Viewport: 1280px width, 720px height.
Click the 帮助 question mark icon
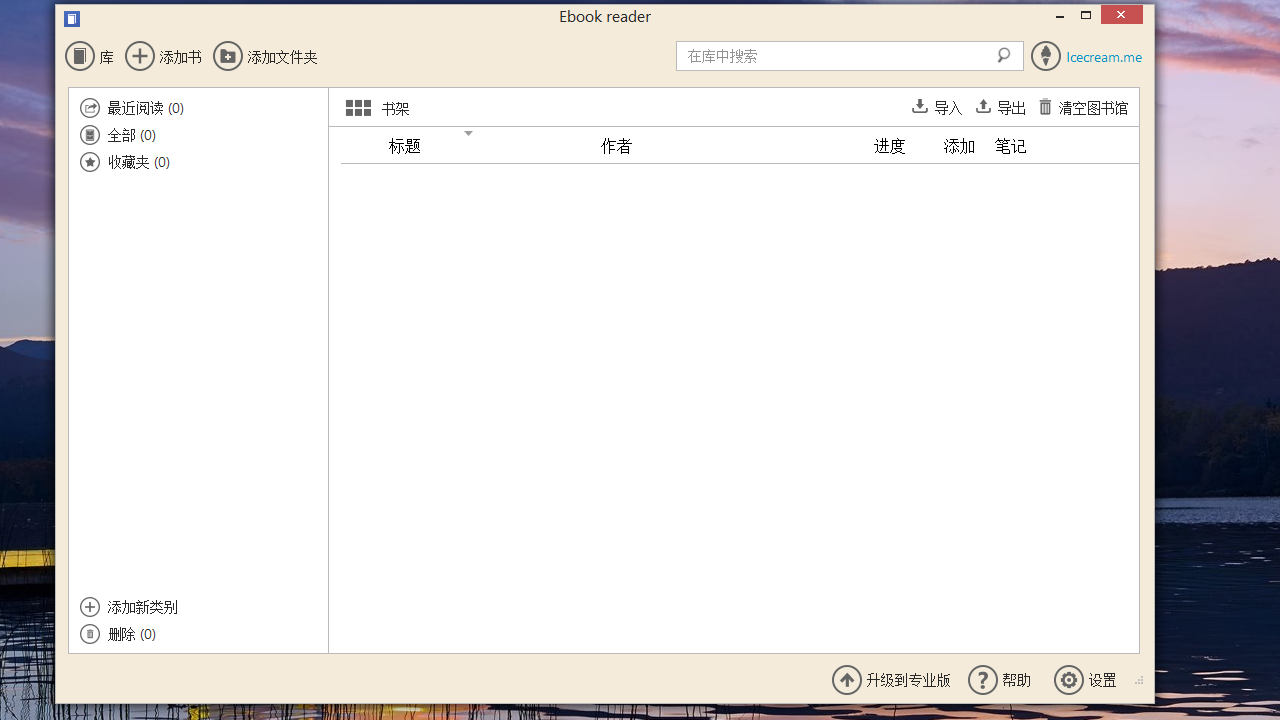click(x=983, y=679)
